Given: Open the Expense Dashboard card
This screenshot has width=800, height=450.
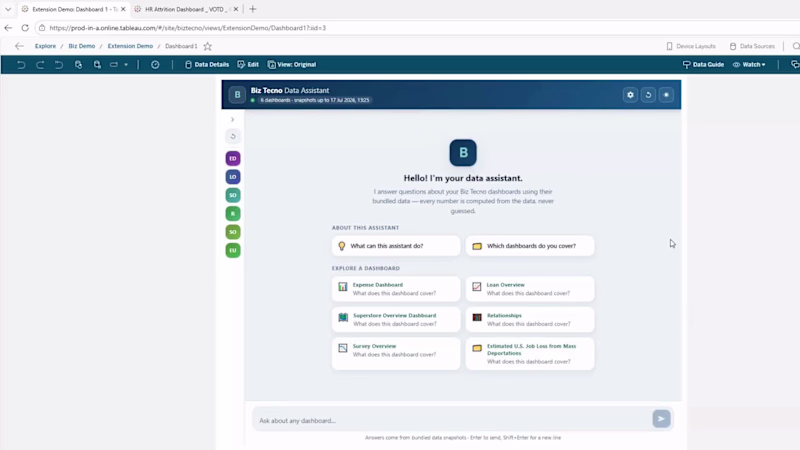Looking at the screenshot, I should click(396, 289).
